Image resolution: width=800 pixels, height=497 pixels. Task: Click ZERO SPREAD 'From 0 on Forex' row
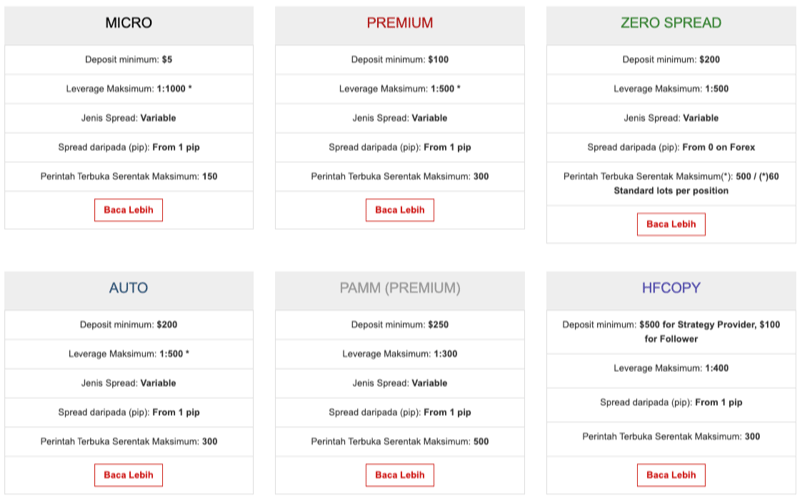(x=671, y=147)
